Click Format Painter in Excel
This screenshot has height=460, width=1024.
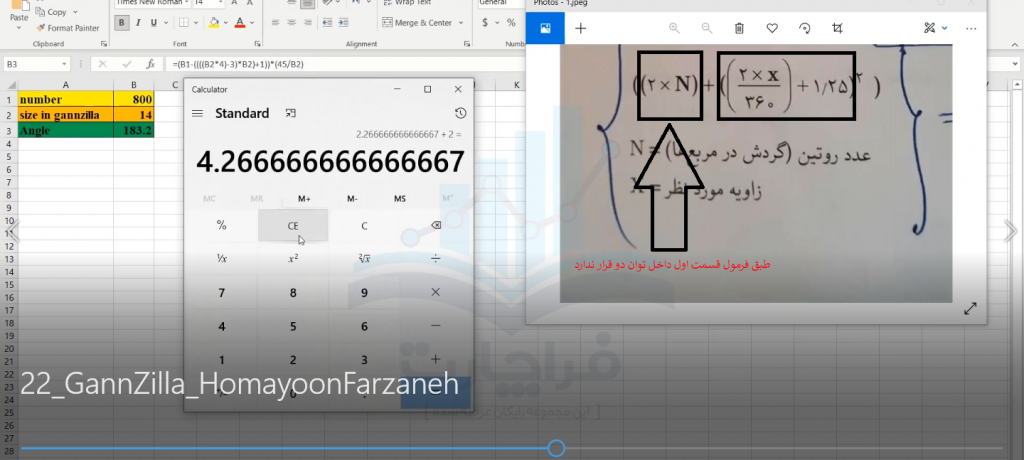(x=68, y=28)
